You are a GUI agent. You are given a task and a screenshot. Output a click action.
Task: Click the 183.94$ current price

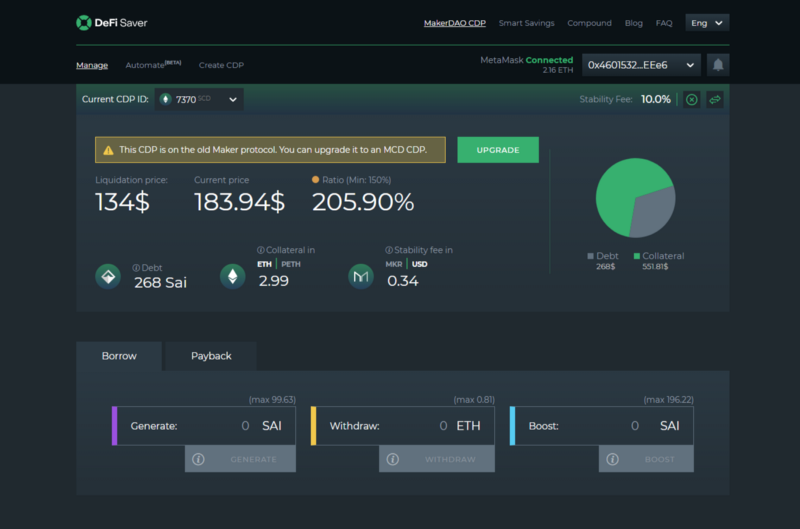click(x=239, y=202)
